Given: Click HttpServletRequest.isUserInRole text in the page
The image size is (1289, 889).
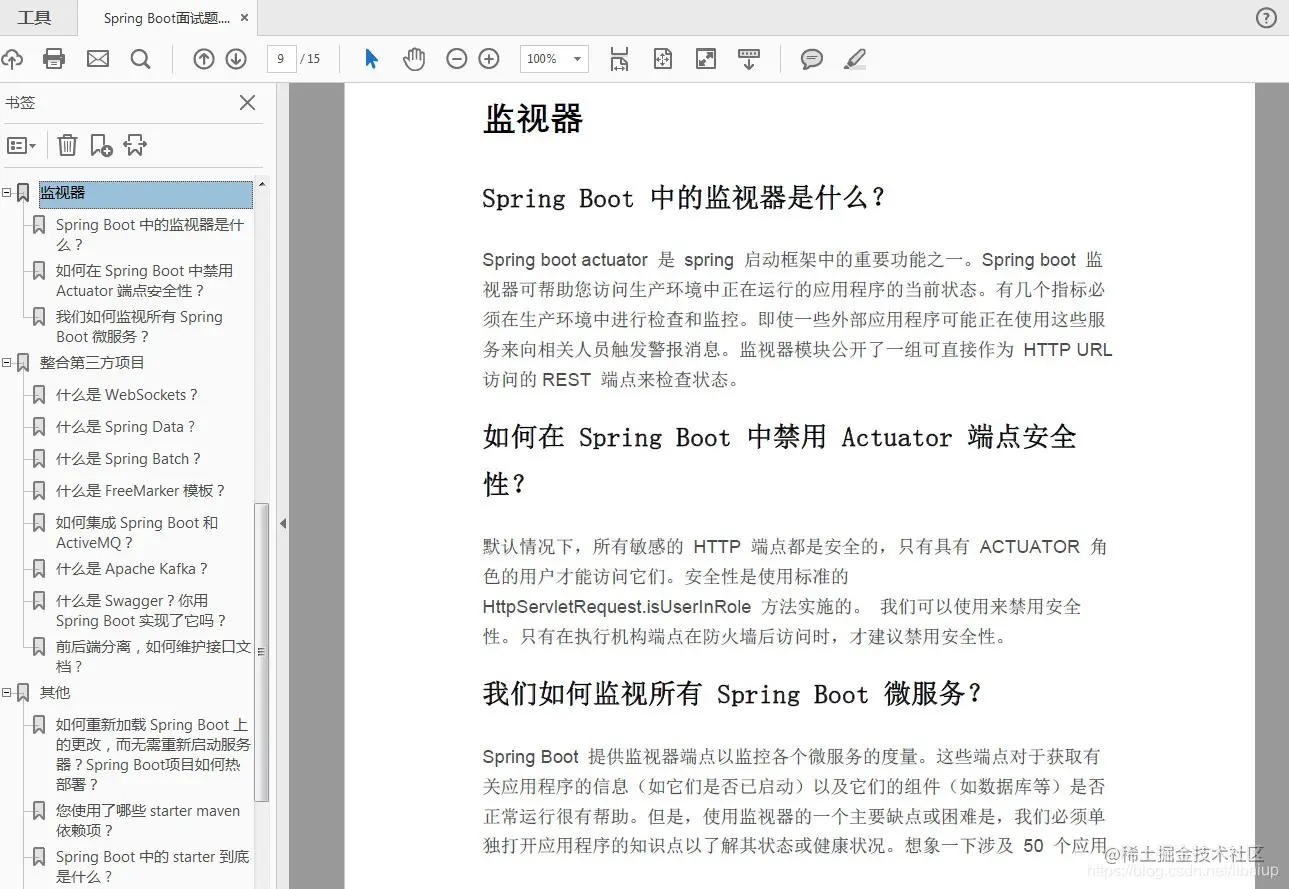Looking at the screenshot, I should pos(617,607).
